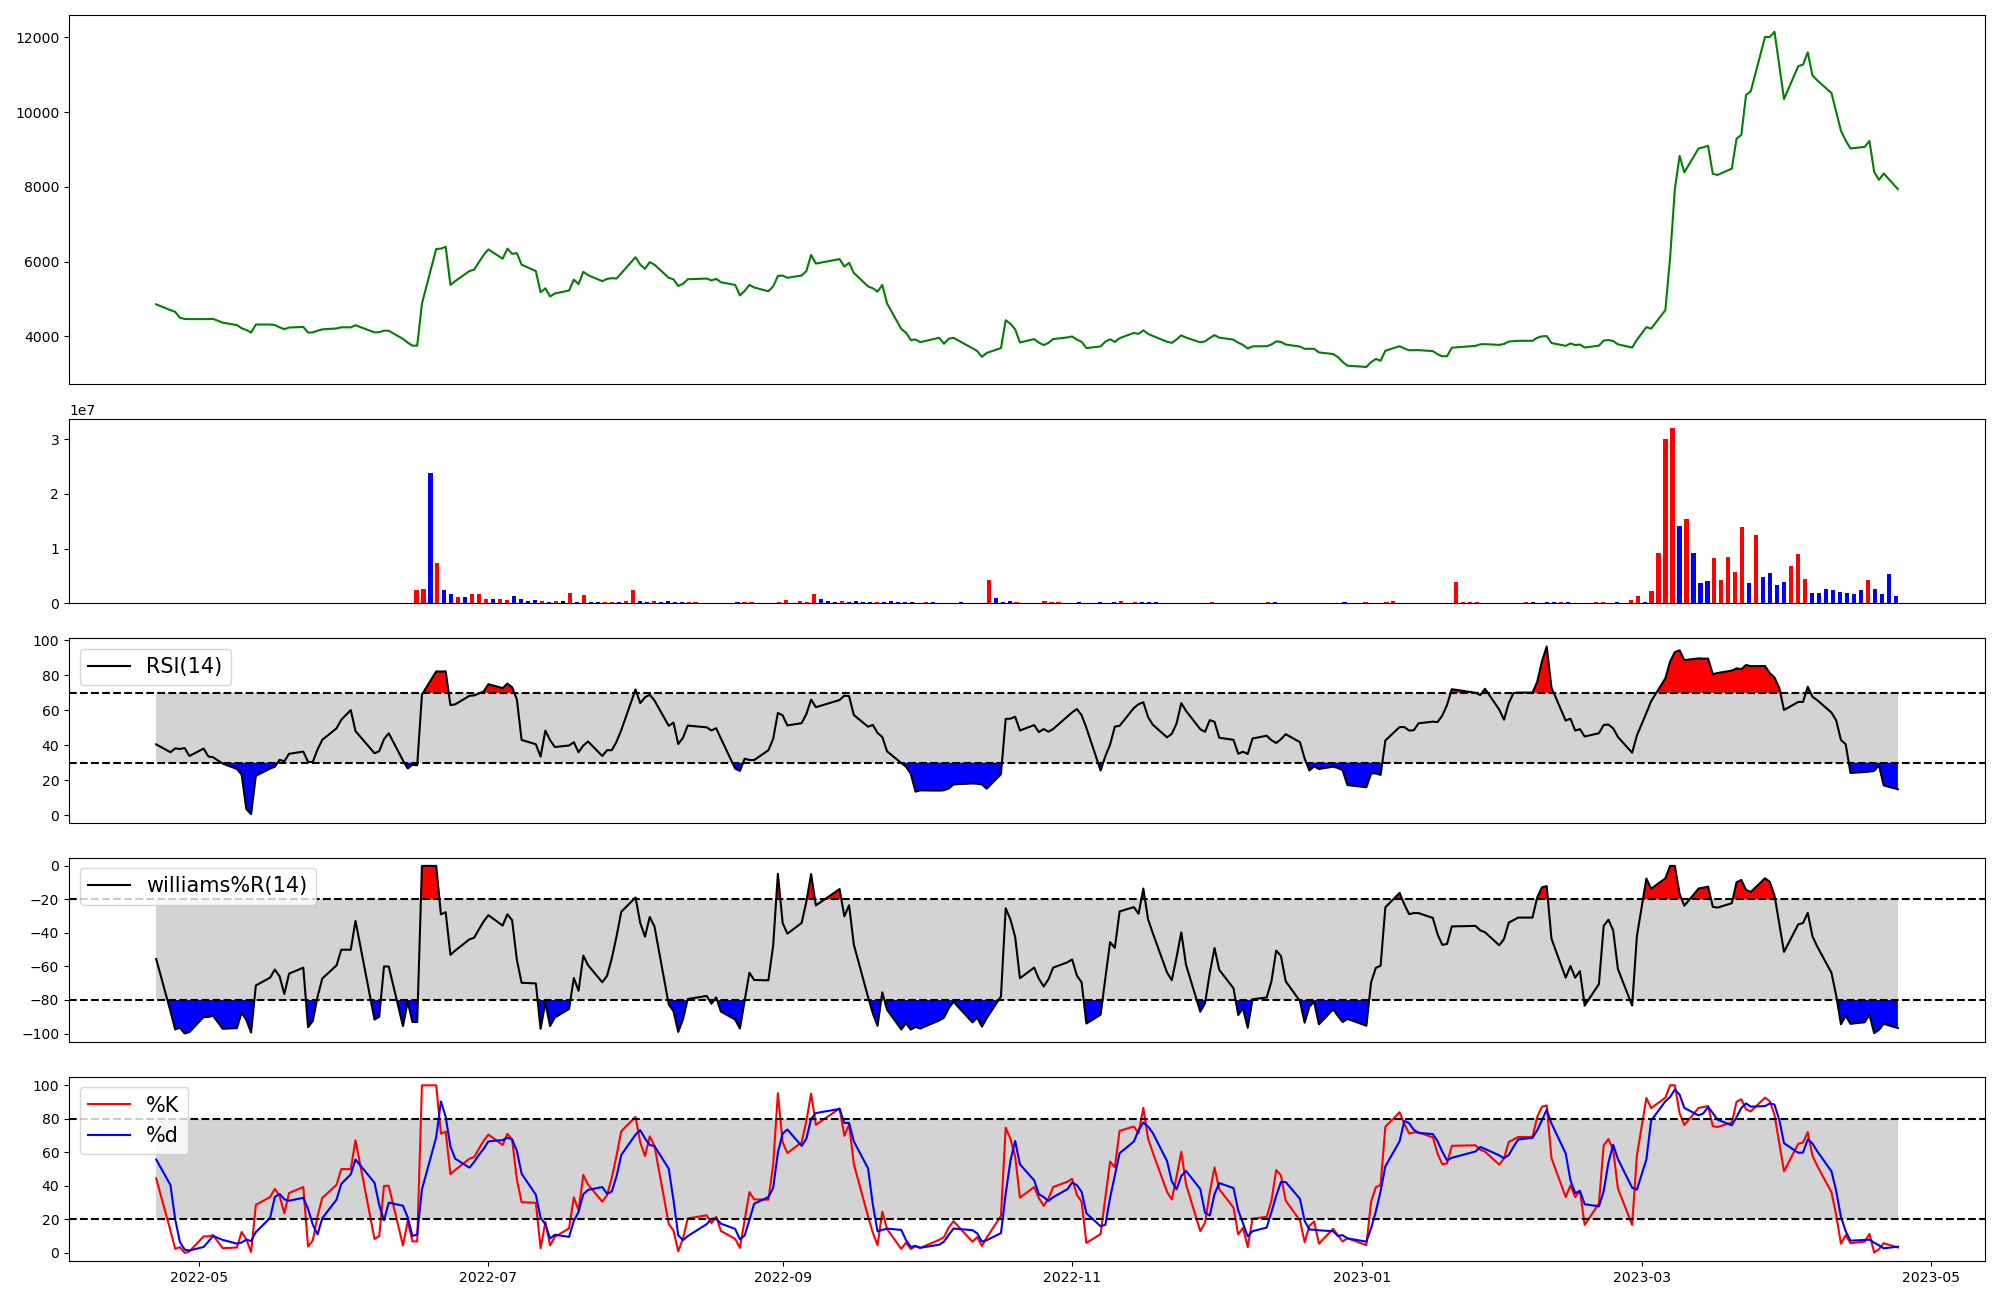The image size is (2000, 1300).
Task: Click the 2023-01 date tick label
Action: tap(1362, 1277)
